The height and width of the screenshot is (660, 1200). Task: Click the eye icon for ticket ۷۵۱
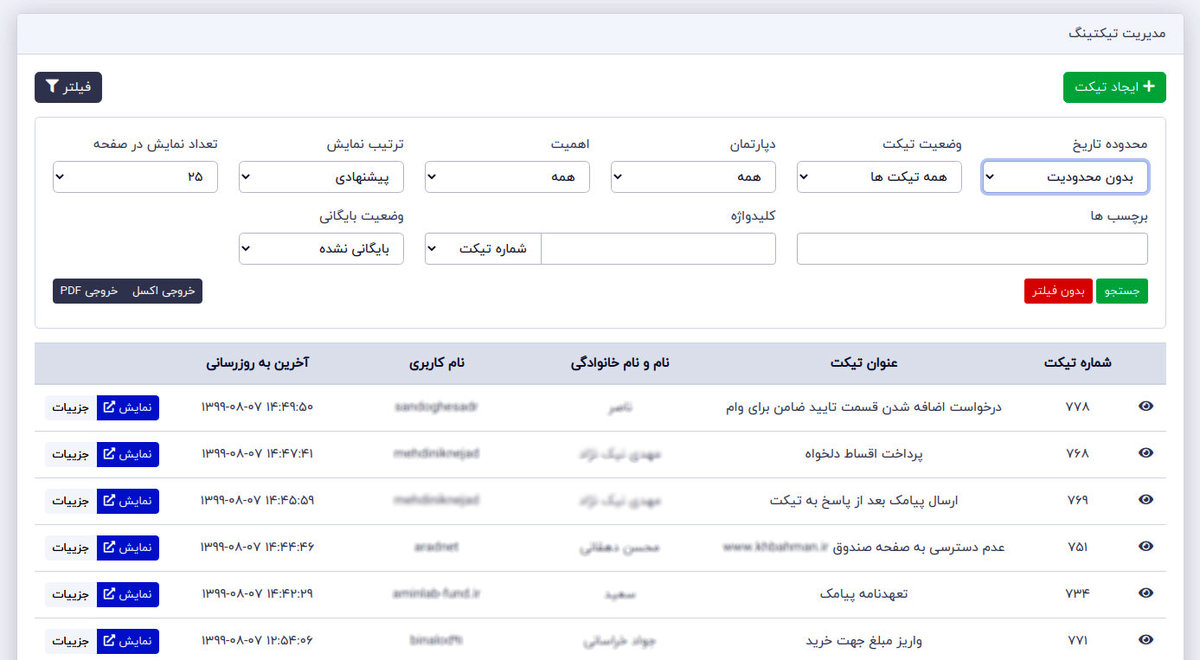1146,547
